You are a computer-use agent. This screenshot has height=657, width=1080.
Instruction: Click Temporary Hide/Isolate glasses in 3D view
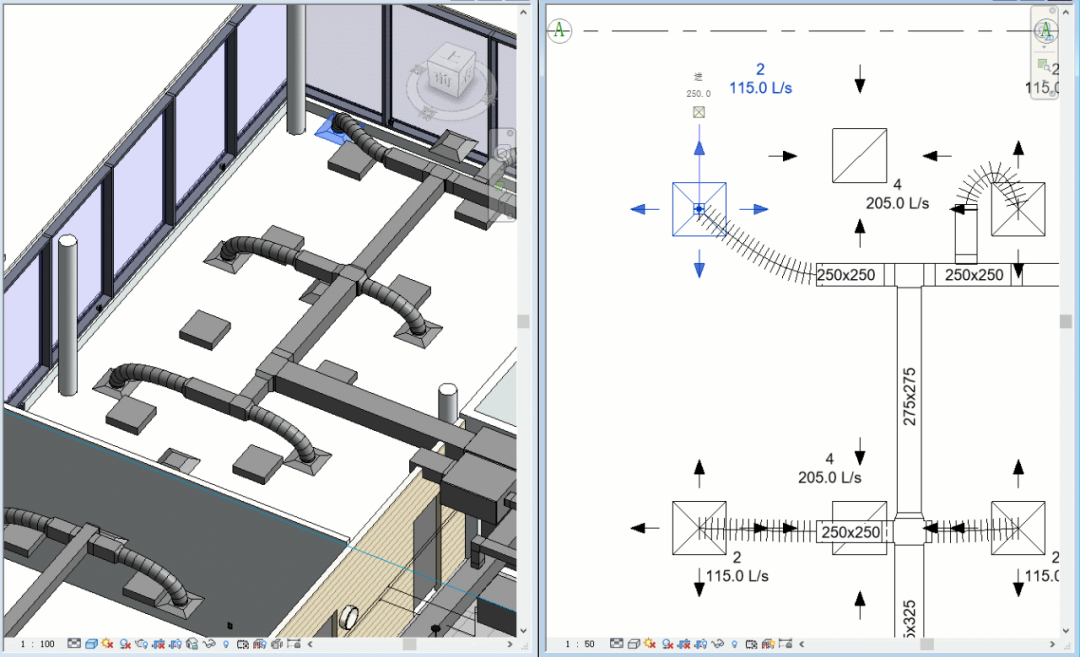[210, 645]
